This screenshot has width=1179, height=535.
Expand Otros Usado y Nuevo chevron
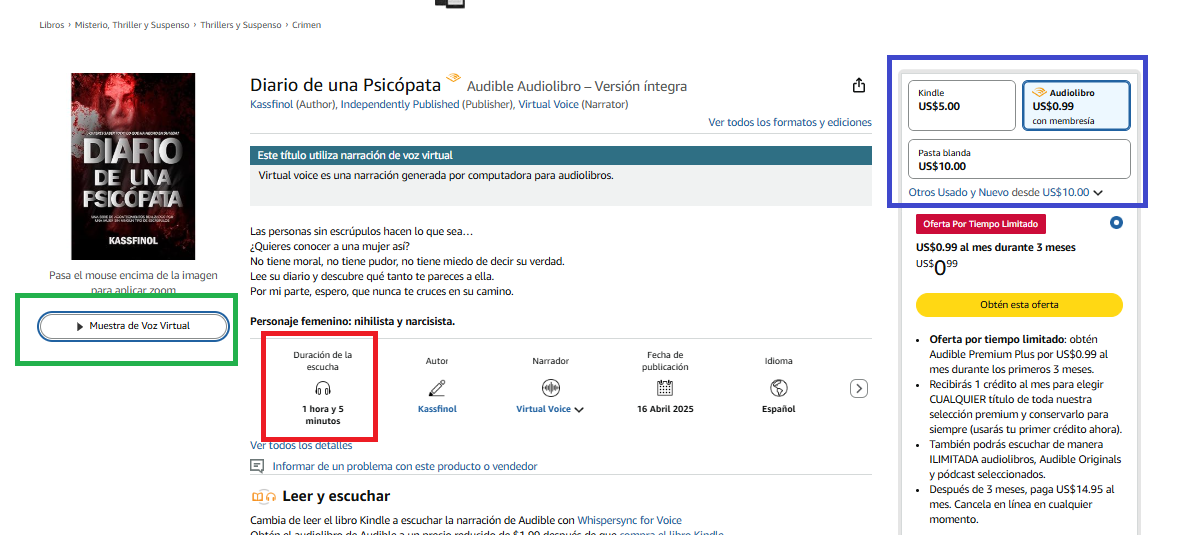tap(1099, 193)
